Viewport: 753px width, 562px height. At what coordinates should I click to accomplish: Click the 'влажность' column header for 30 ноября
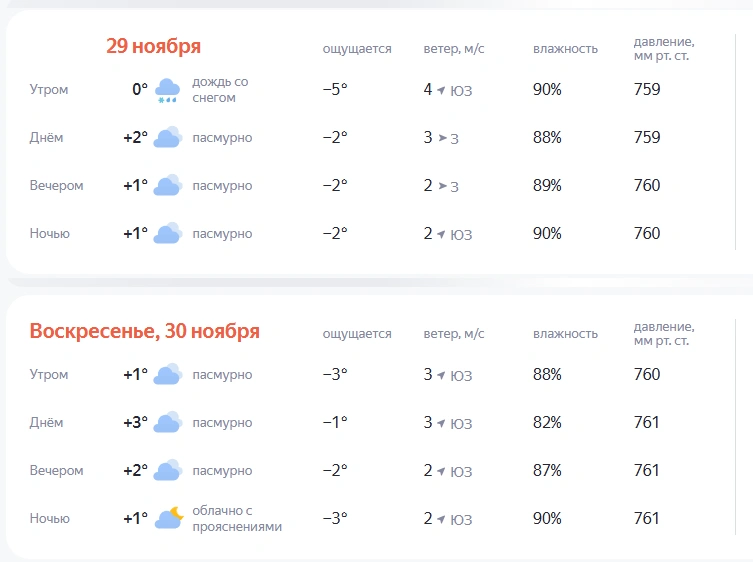point(565,333)
